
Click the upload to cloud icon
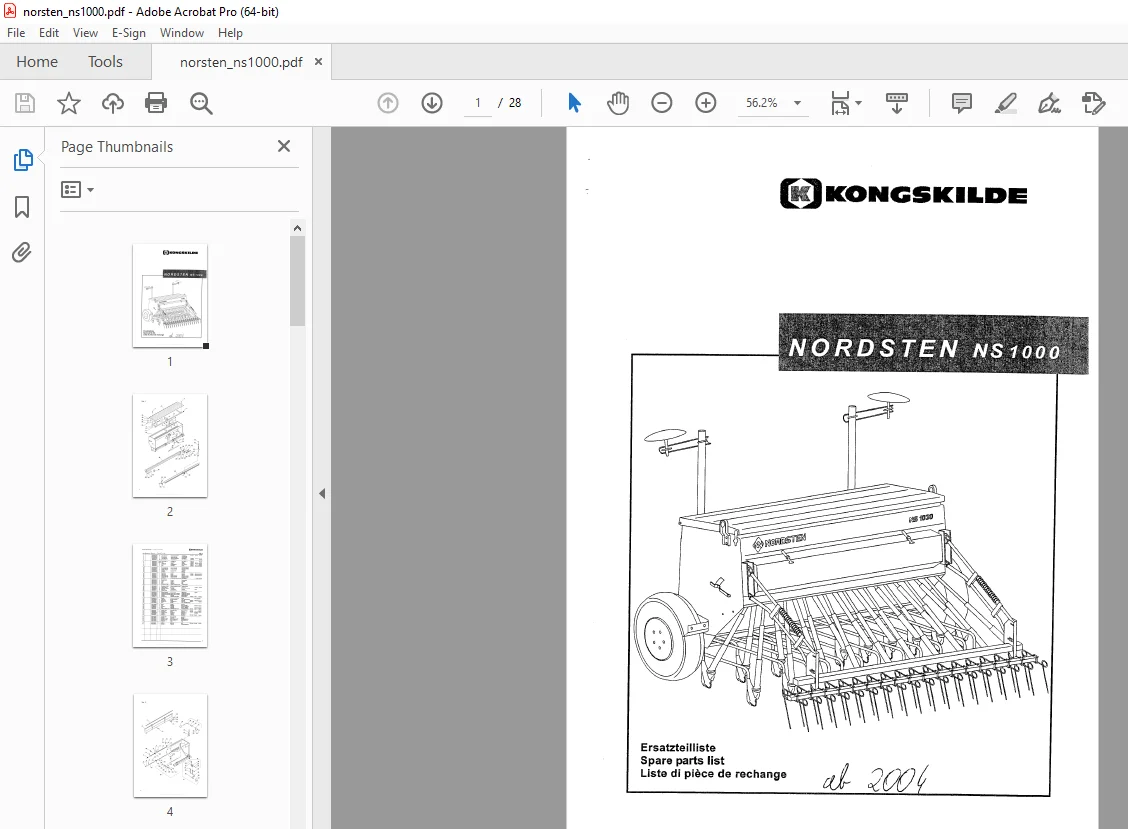click(112, 103)
